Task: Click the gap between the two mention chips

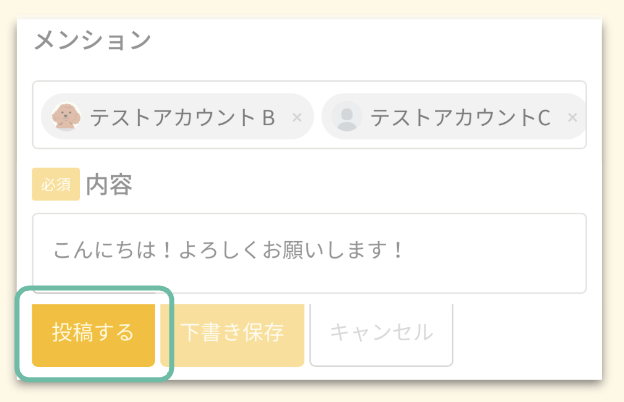Action: point(318,118)
